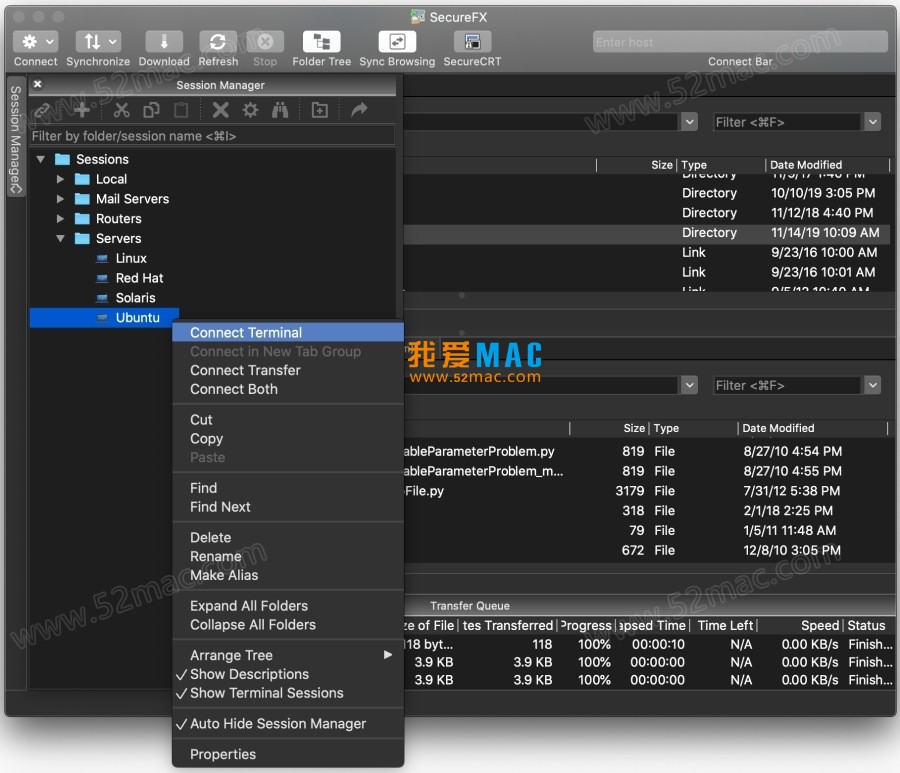Choose Connect Terminal from context menu
Screen dimensions: 900x773
[x=288, y=332]
